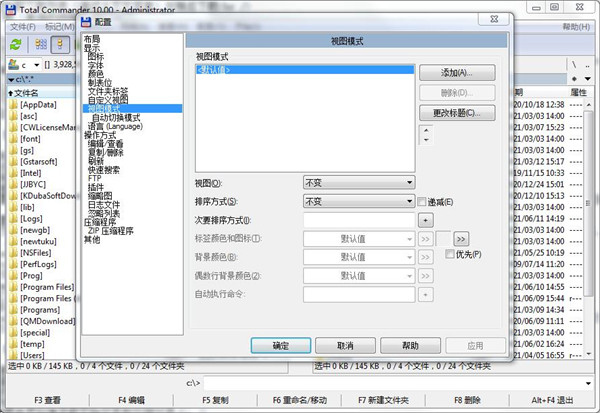
Task: Click the green refresh toolbar icon
Action: coord(16,44)
